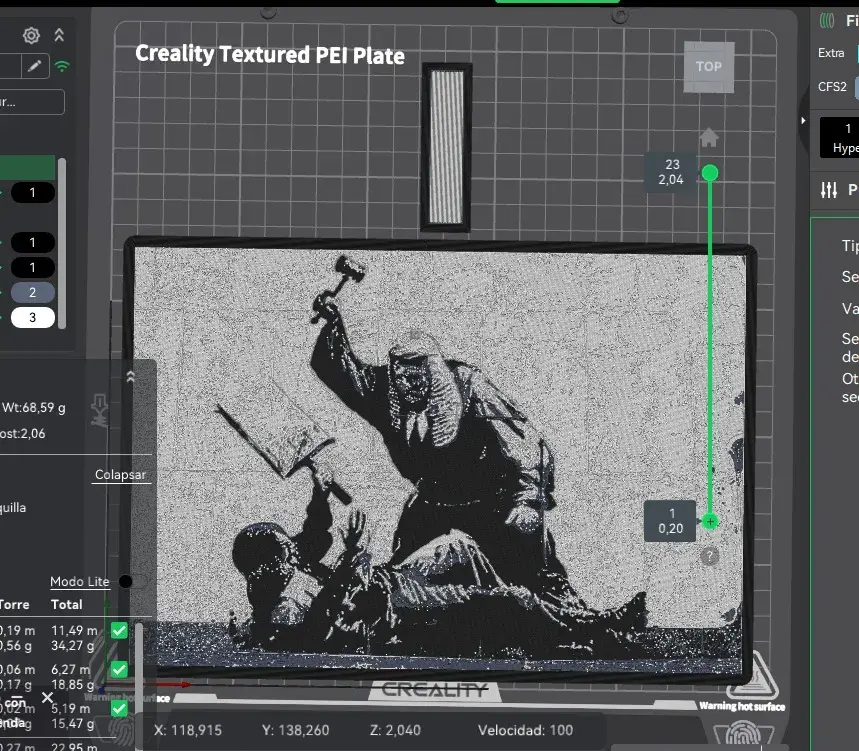Select the large lithophane picture model
This screenshot has height=751, width=859.
tap(440, 460)
